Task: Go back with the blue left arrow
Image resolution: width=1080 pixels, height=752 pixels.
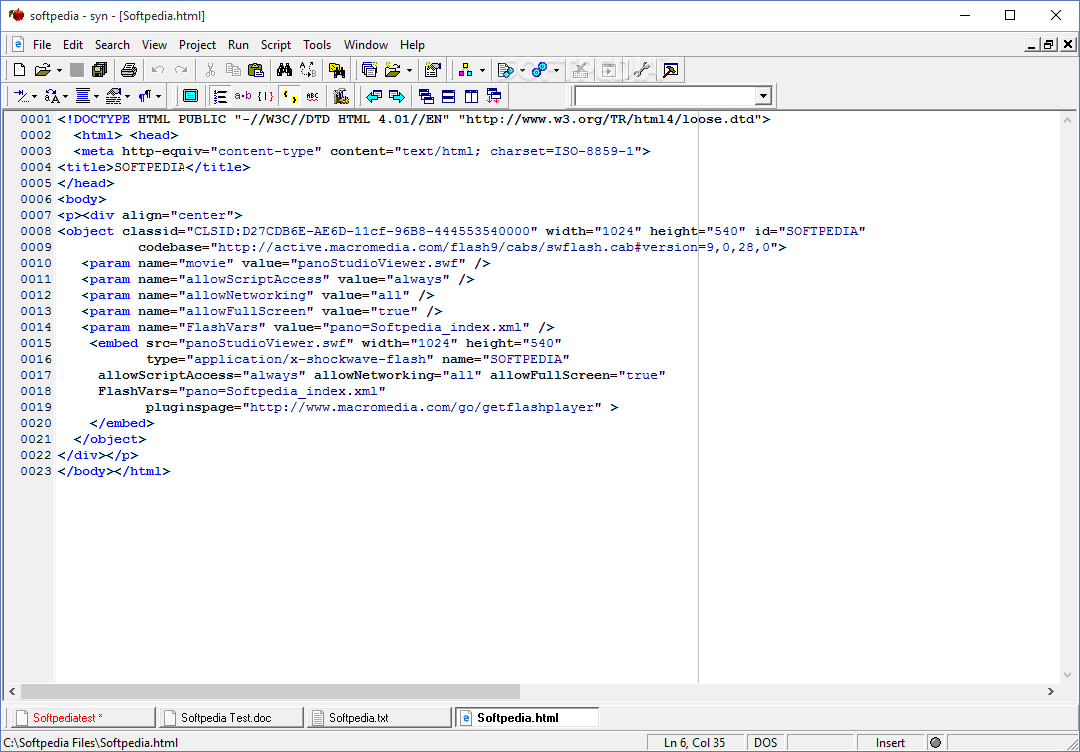Action: (x=374, y=96)
